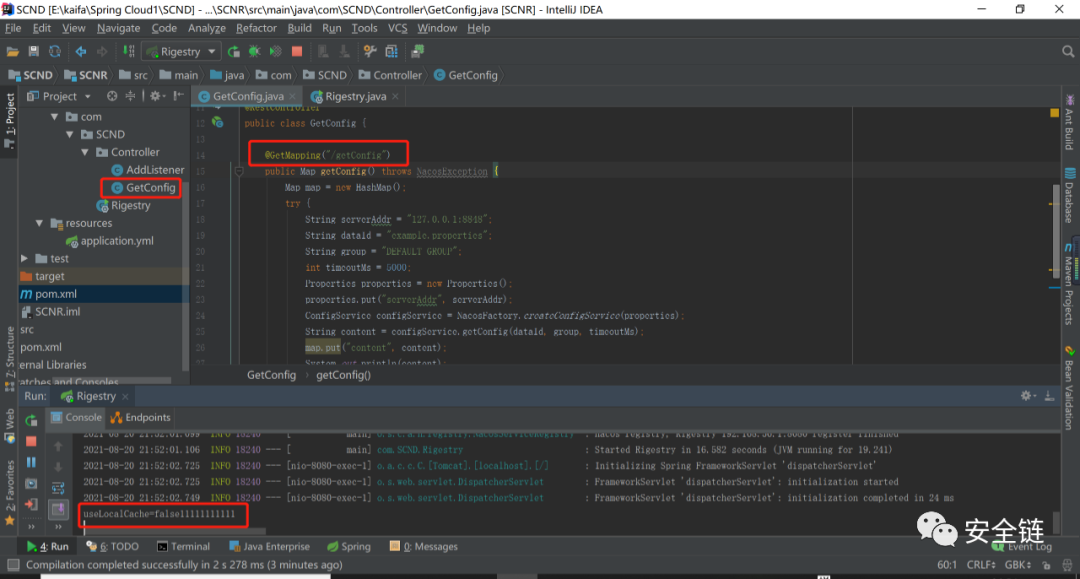Open Run panel settings gear
Screen dimensions: 1080x579
pyautogui.click(x=1027, y=396)
